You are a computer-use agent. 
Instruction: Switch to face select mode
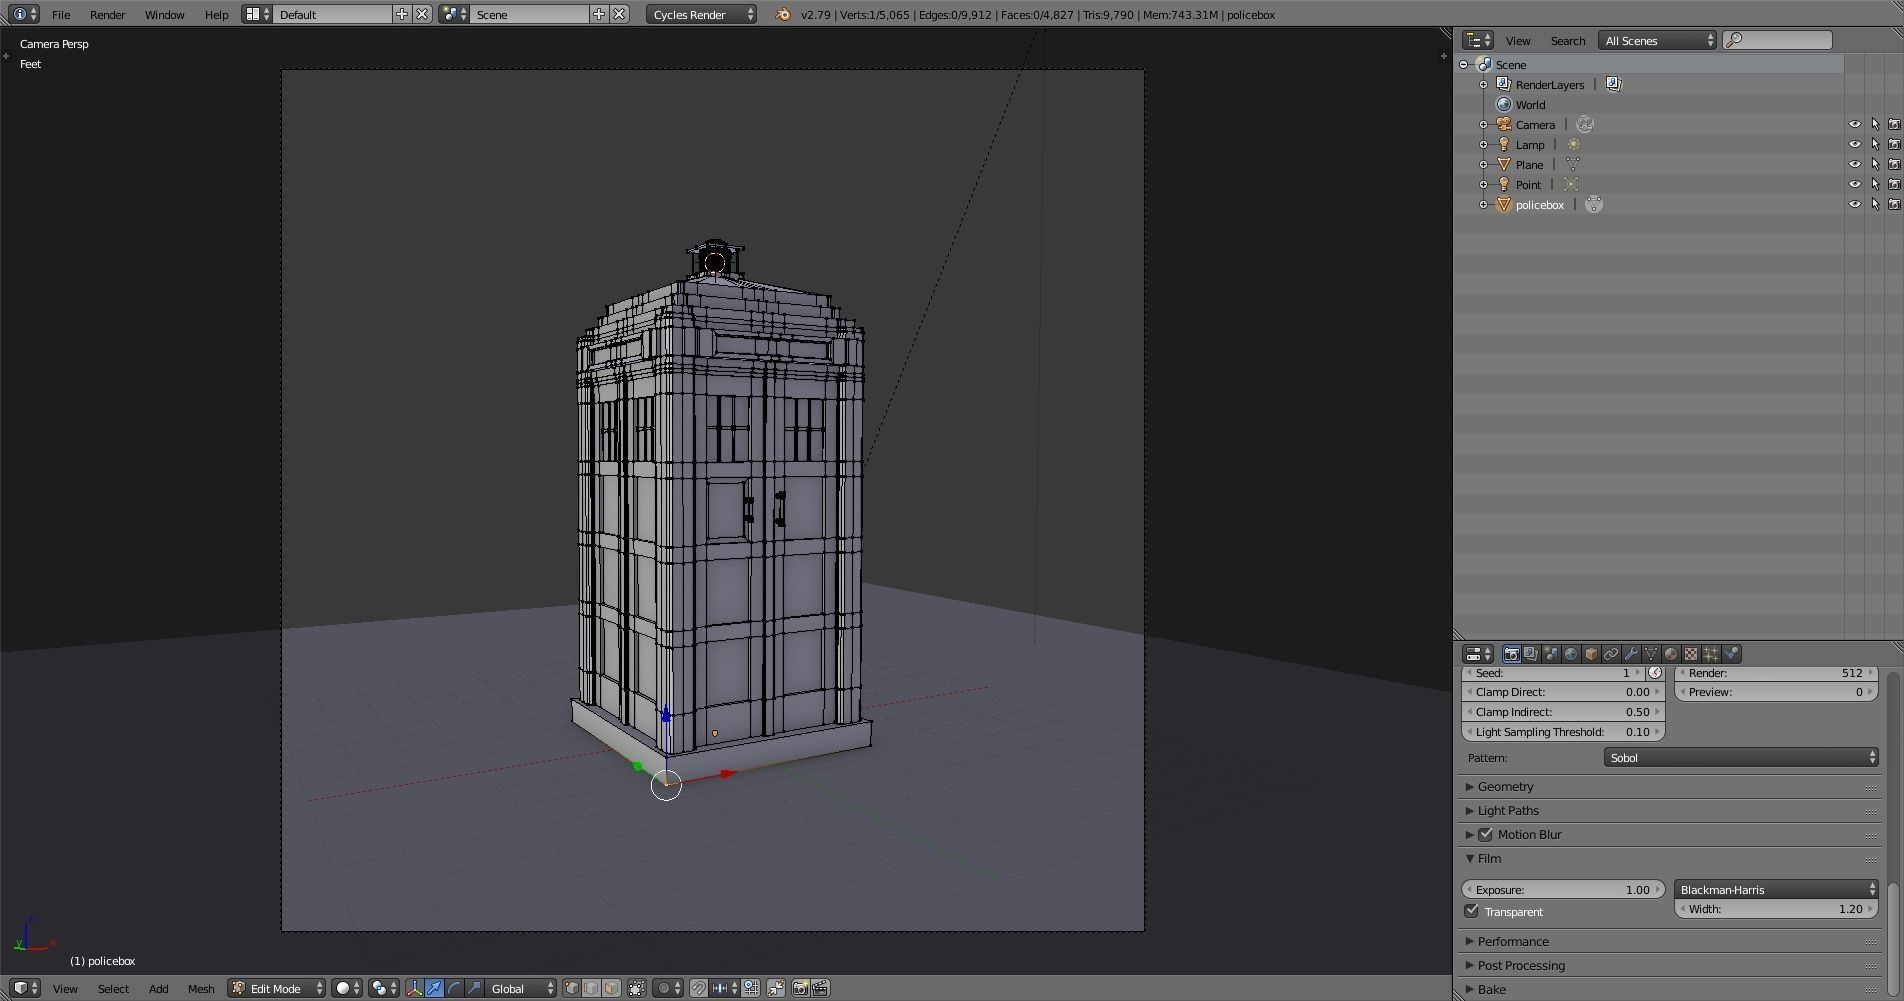coord(612,988)
